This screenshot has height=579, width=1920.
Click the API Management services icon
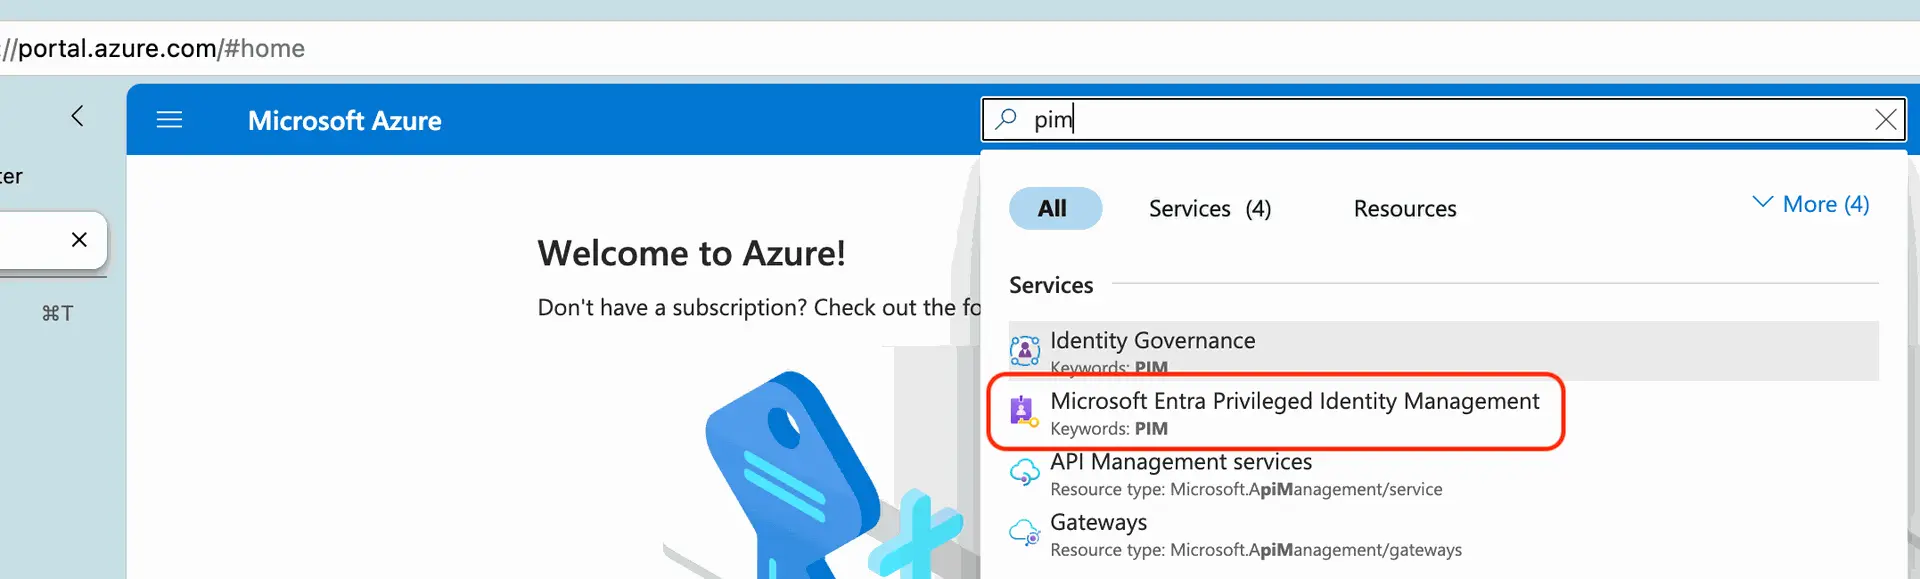[x=1024, y=472]
